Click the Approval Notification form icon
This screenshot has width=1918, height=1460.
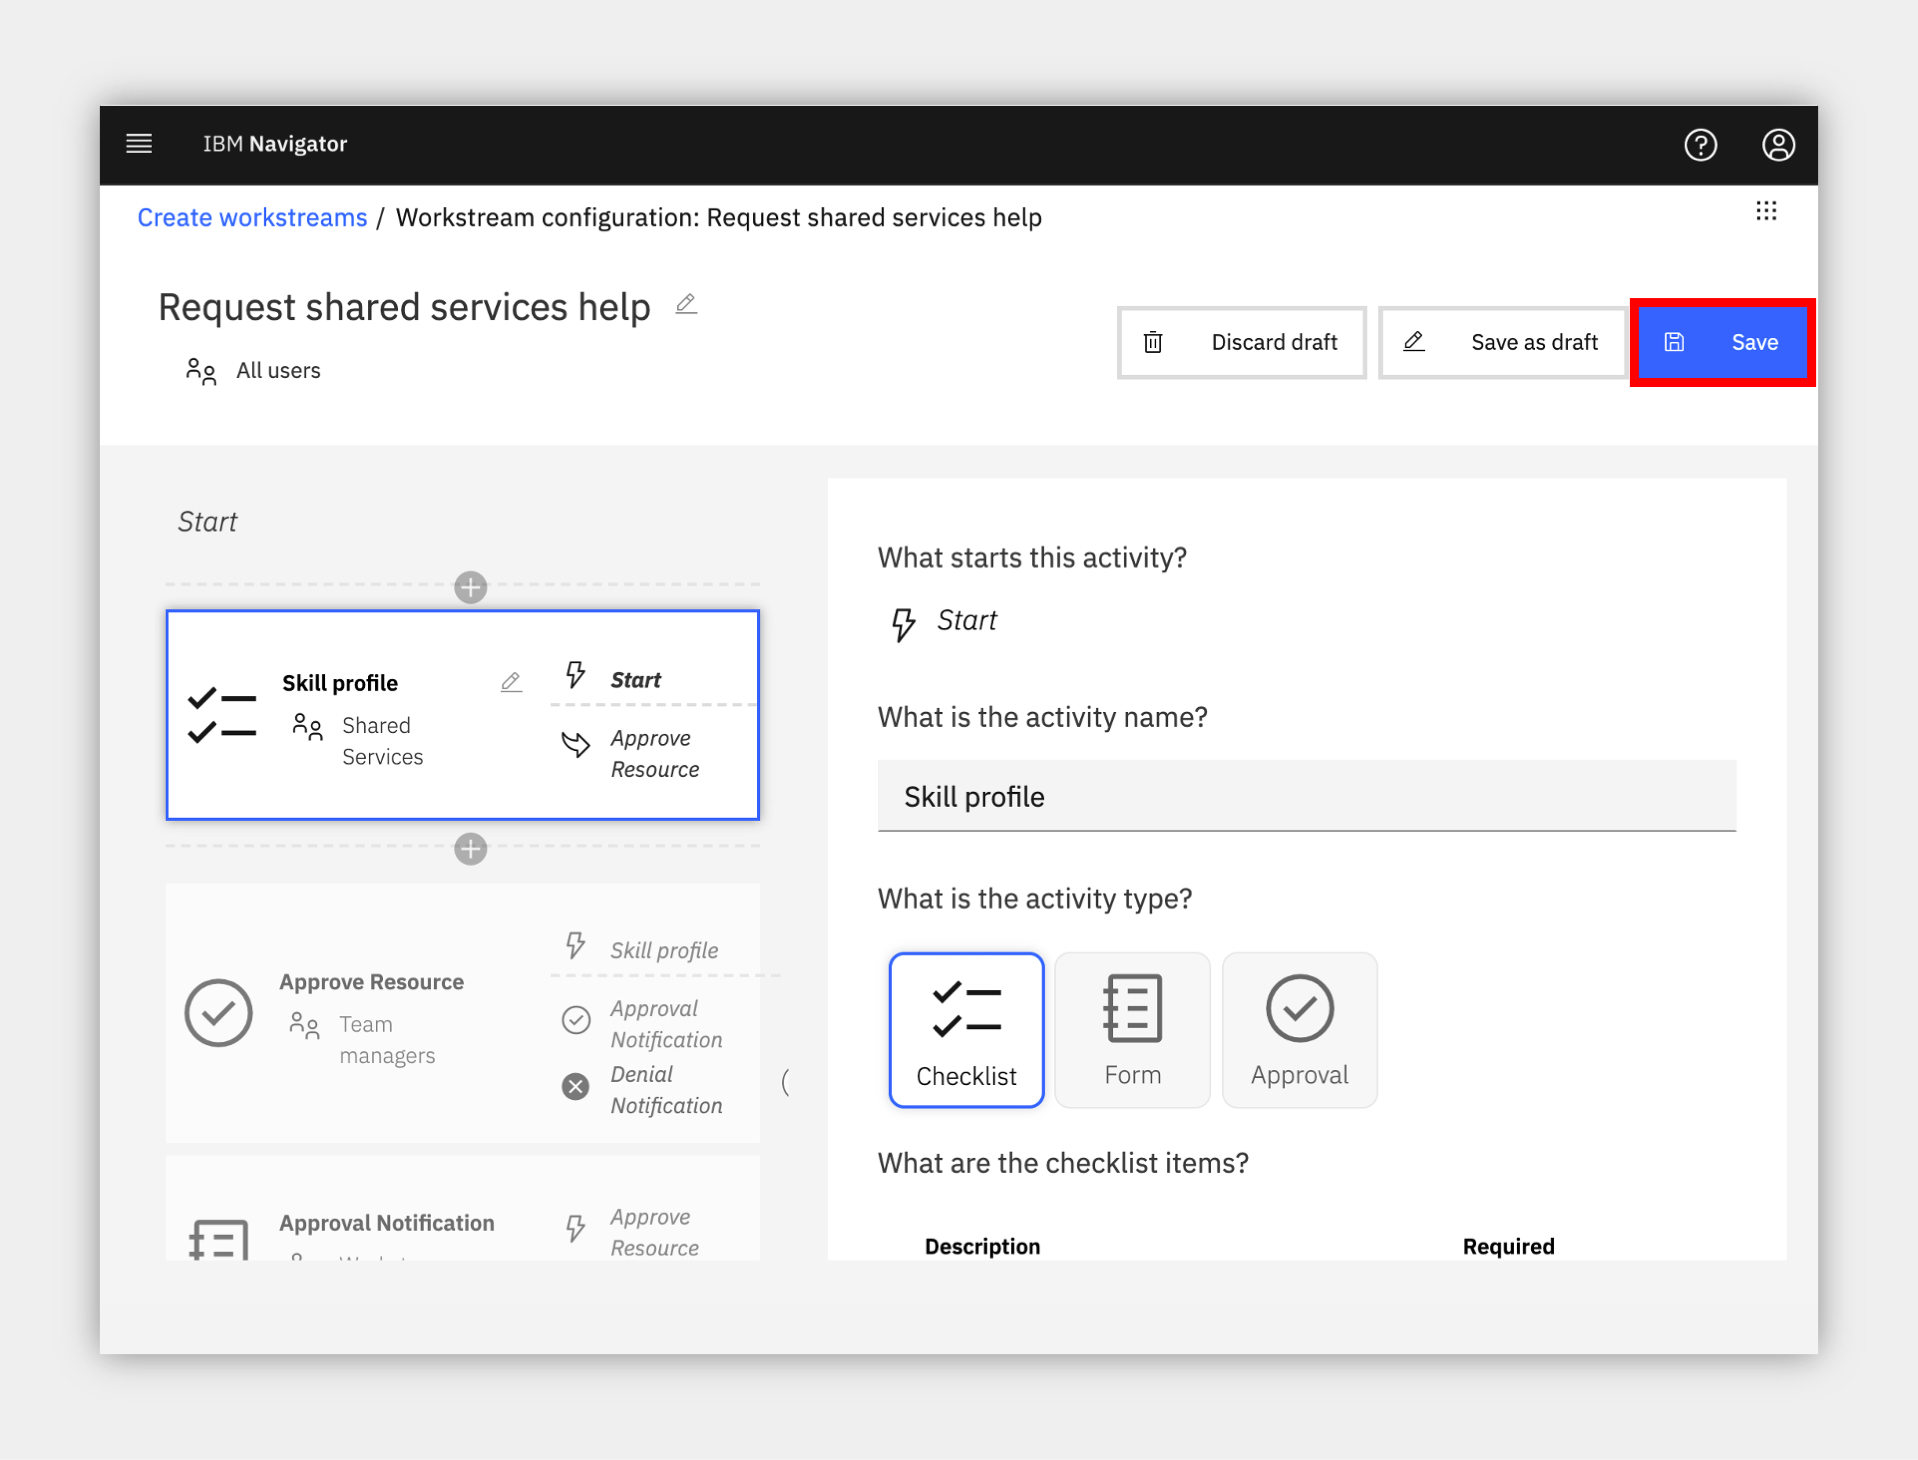click(218, 1239)
